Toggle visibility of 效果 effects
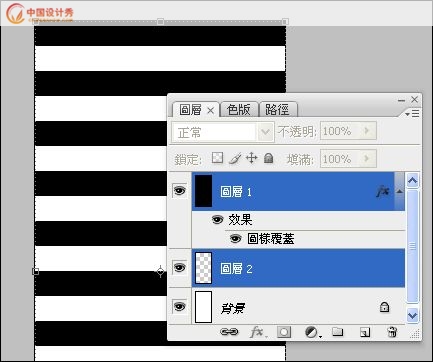433x362 pixels. [218, 220]
